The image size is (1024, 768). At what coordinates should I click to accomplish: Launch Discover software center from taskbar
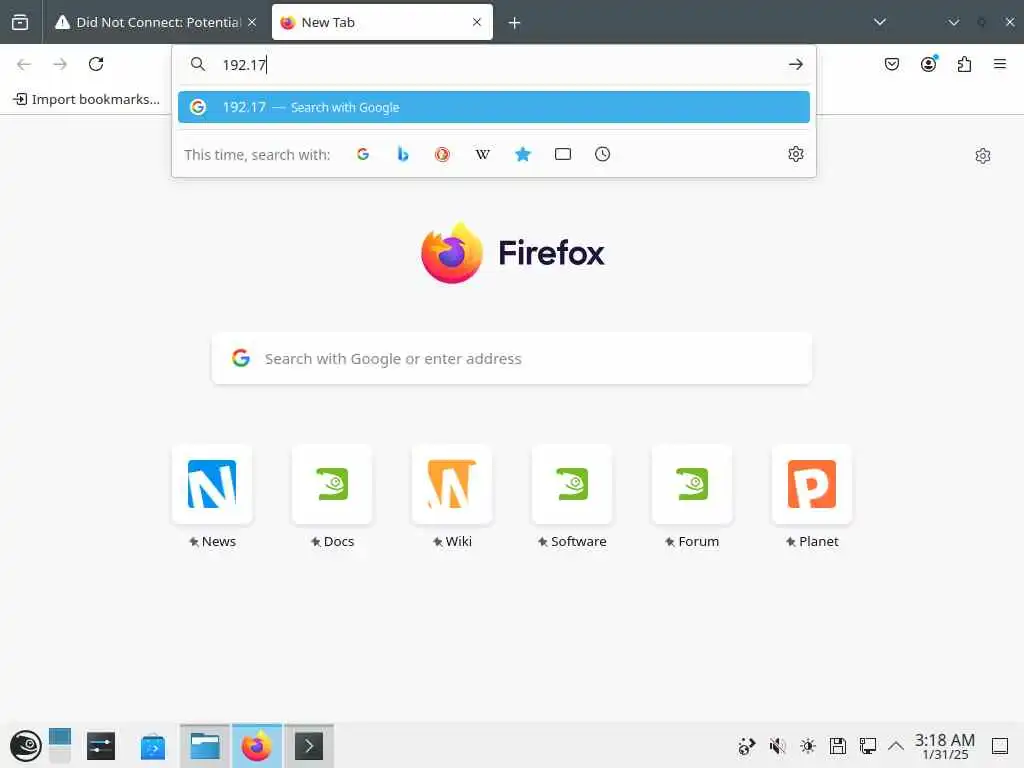click(153, 746)
